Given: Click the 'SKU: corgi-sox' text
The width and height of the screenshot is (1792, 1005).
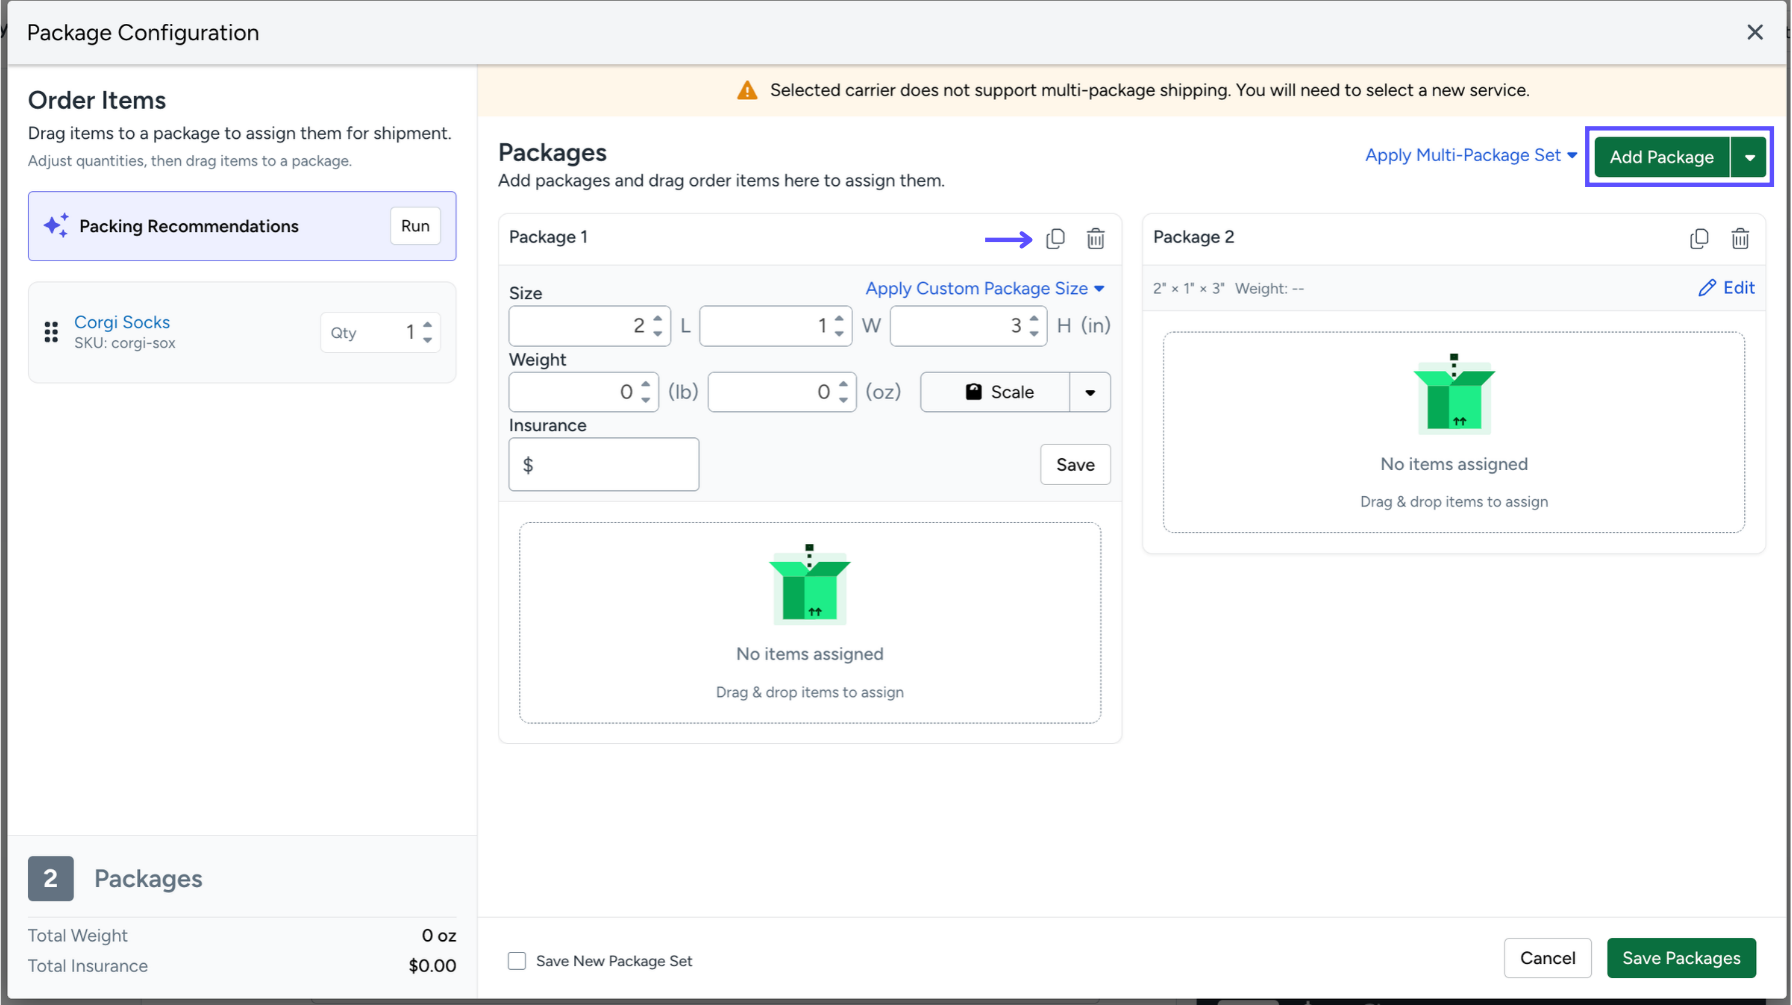Looking at the screenshot, I should click(125, 343).
